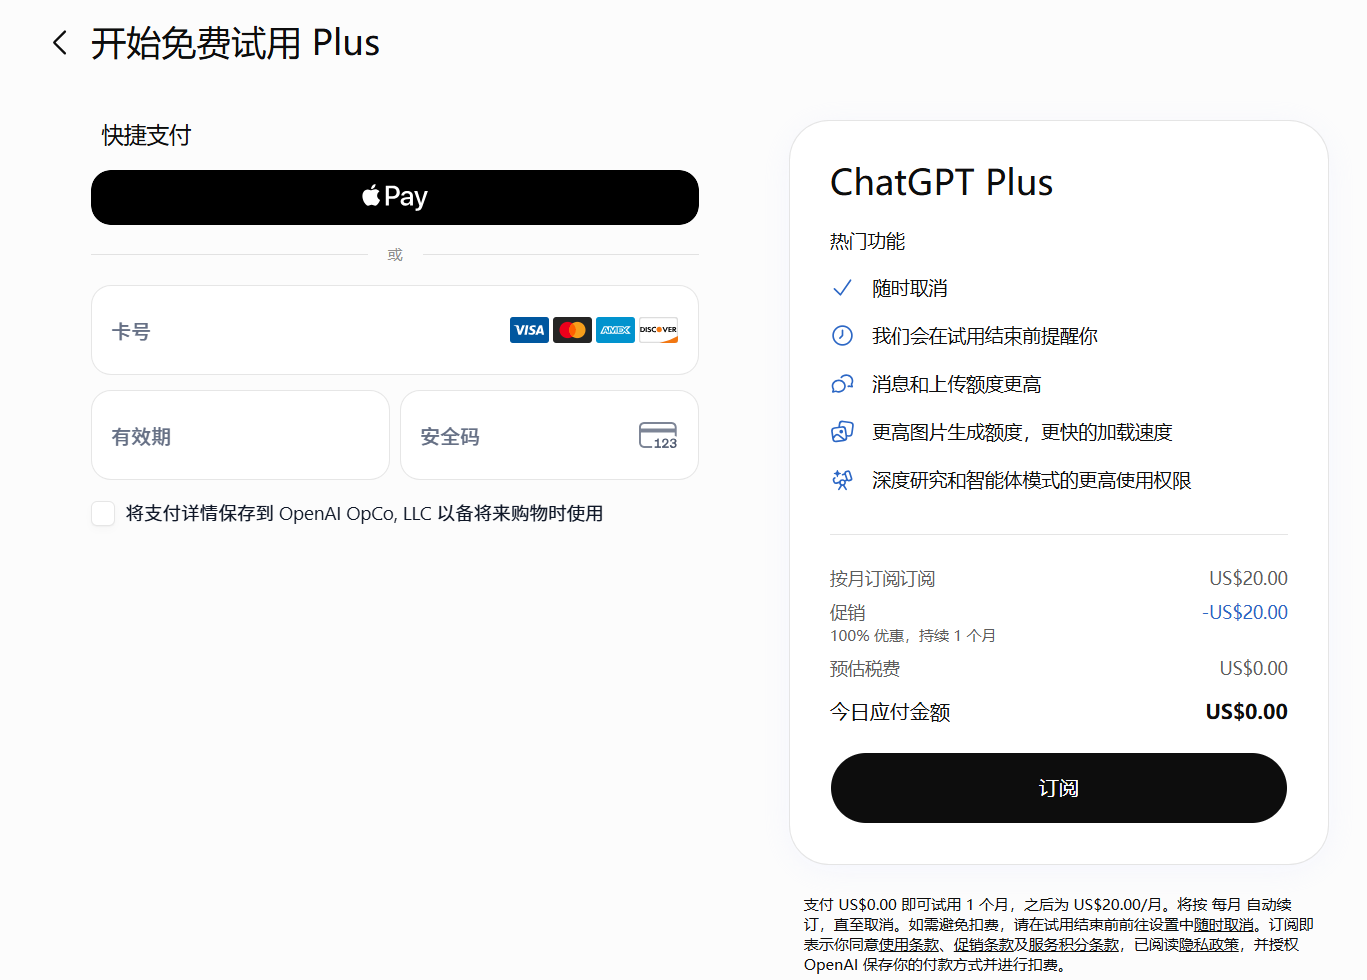The width and height of the screenshot is (1367, 980).
Task: Click the Discover card logo
Action: [658, 330]
